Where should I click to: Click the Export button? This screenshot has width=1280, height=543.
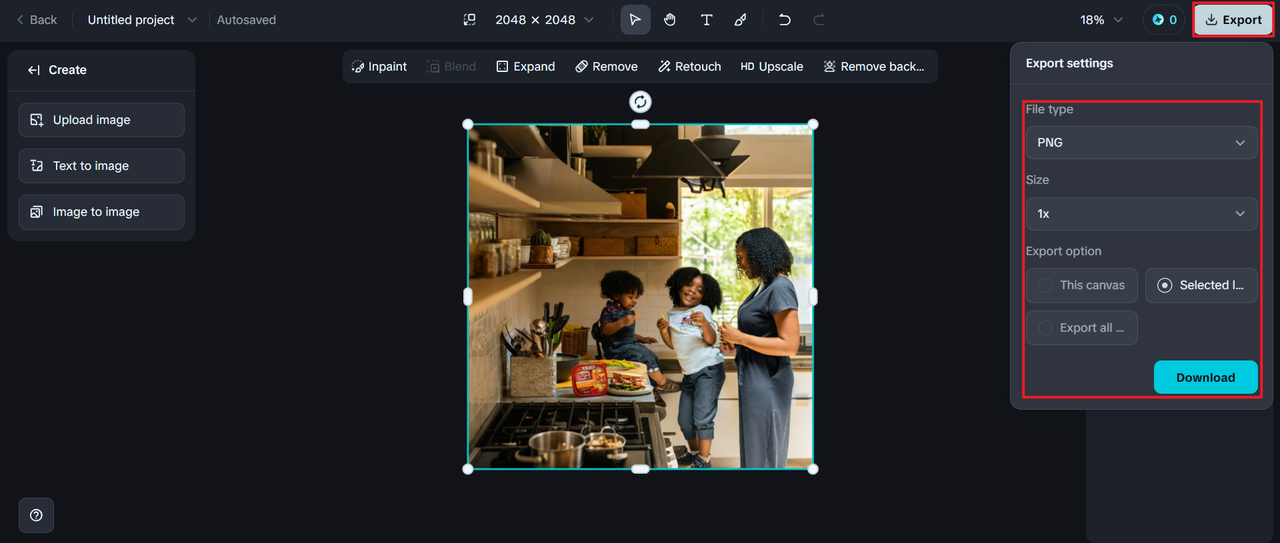[x=1233, y=20]
